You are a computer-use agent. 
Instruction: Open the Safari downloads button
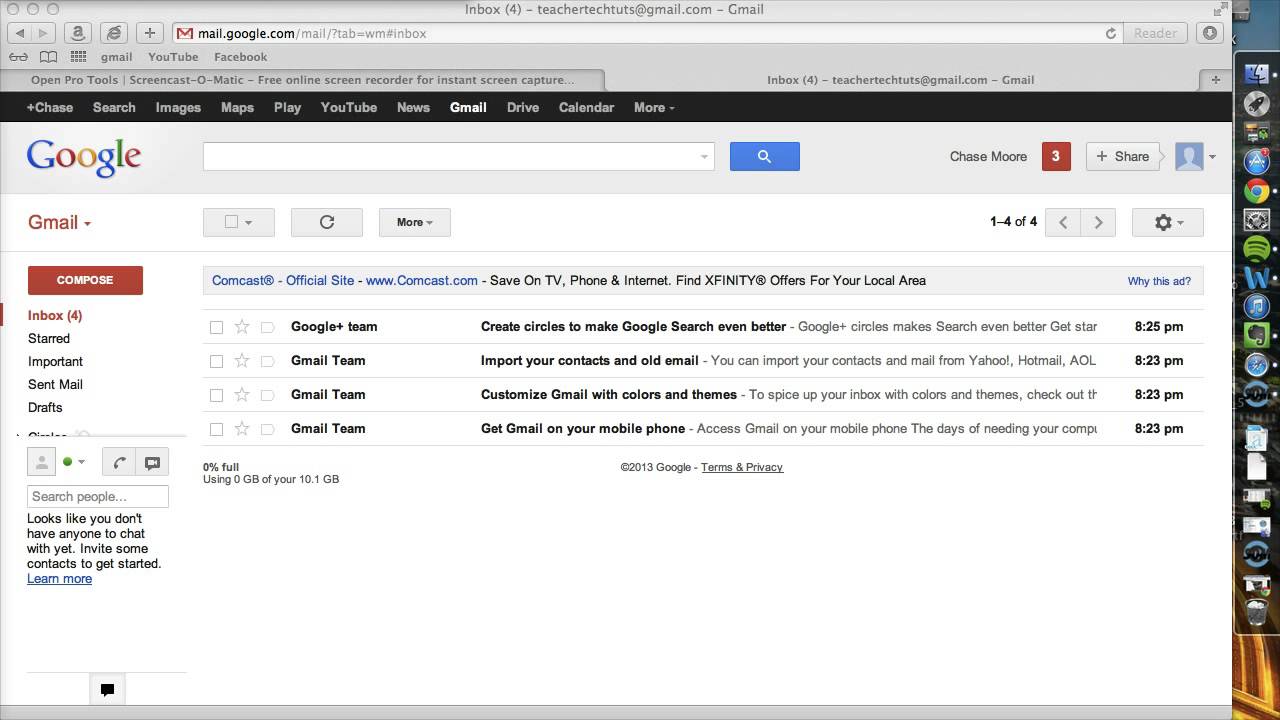click(1210, 33)
